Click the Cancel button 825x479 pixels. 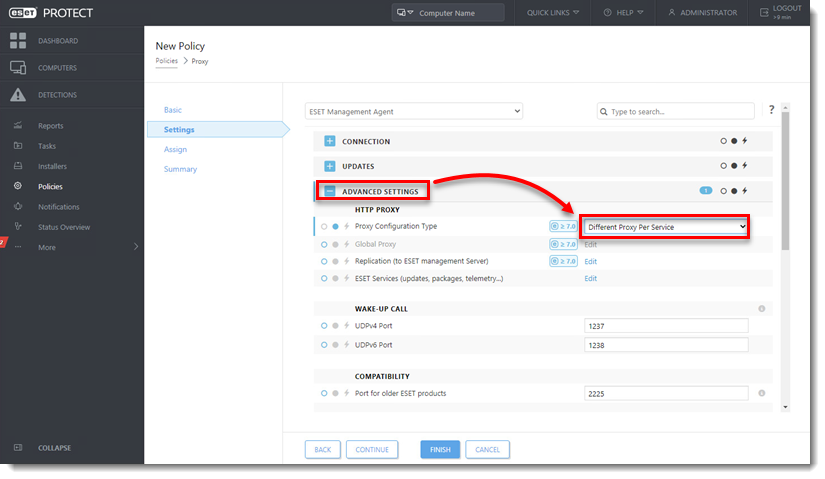tap(487, 450)
